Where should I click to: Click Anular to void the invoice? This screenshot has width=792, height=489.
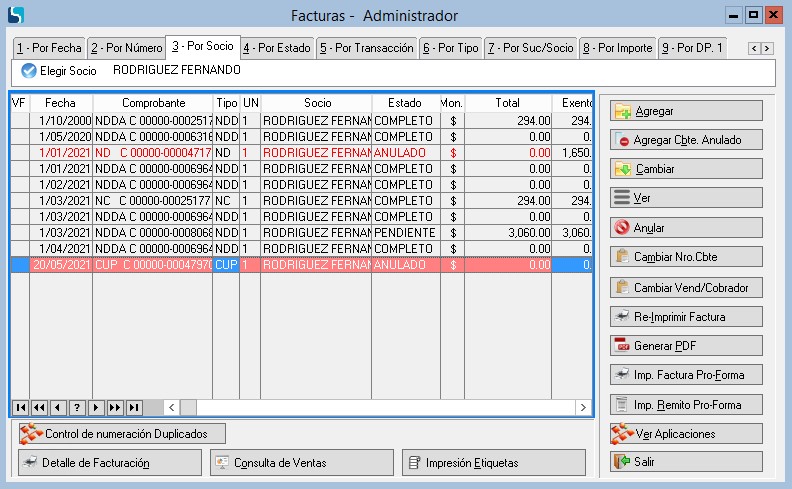(685, 228)
